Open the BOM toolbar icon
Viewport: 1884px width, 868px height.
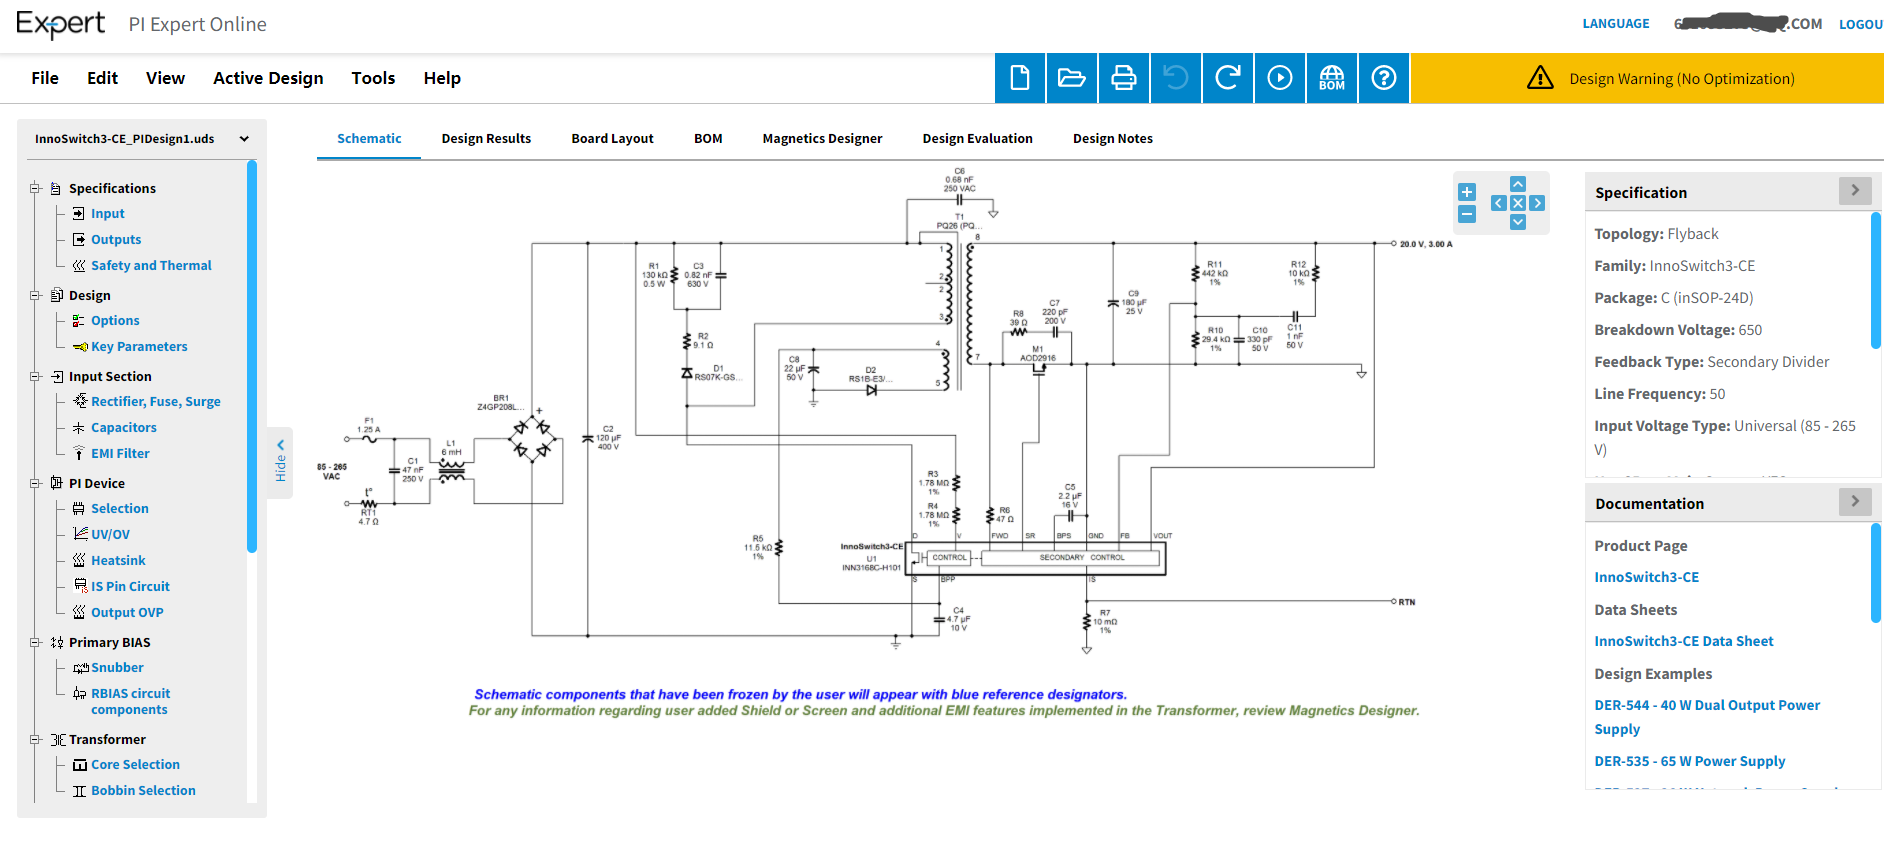1332,78
